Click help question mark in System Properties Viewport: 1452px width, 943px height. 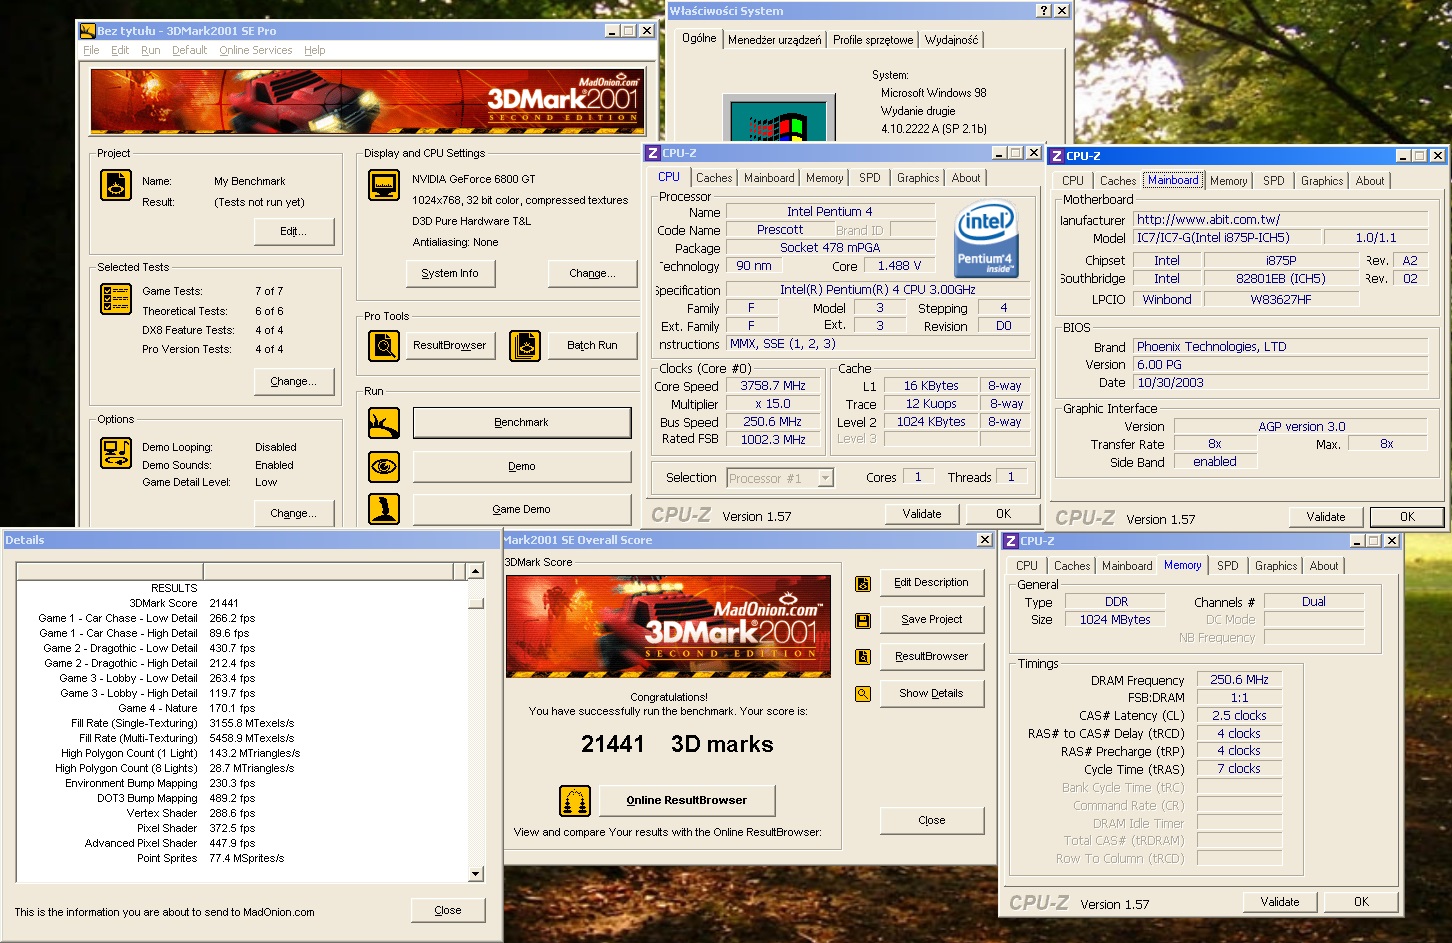pos(1044,11)
